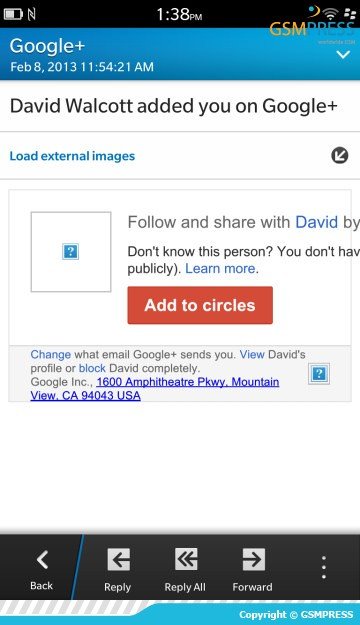Viewport: 360px width, 625px height.
Task: Tap David's missing profile picture placeholder
Action: coord(71,252)
